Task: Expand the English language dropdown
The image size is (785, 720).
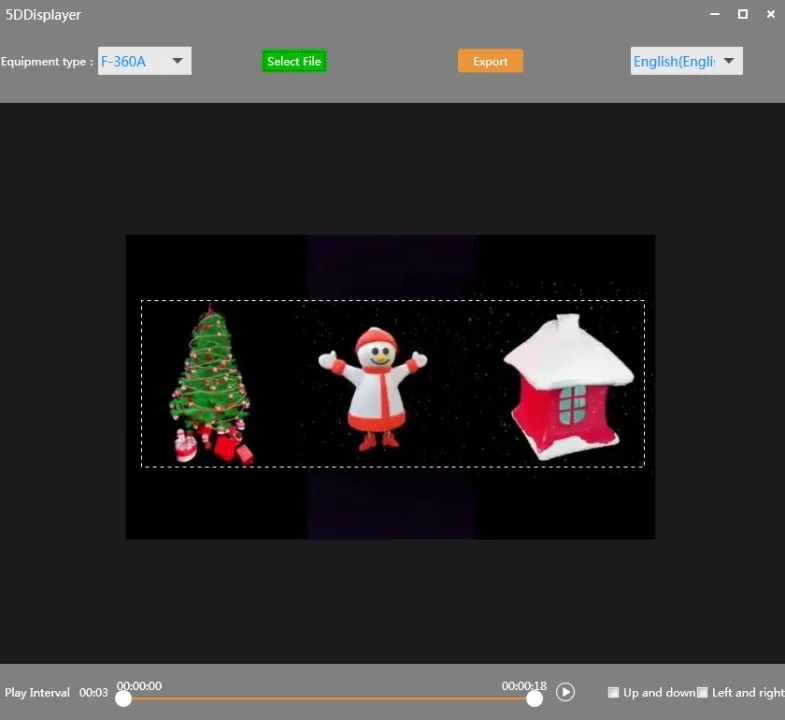Action: [x=728, y=61]
